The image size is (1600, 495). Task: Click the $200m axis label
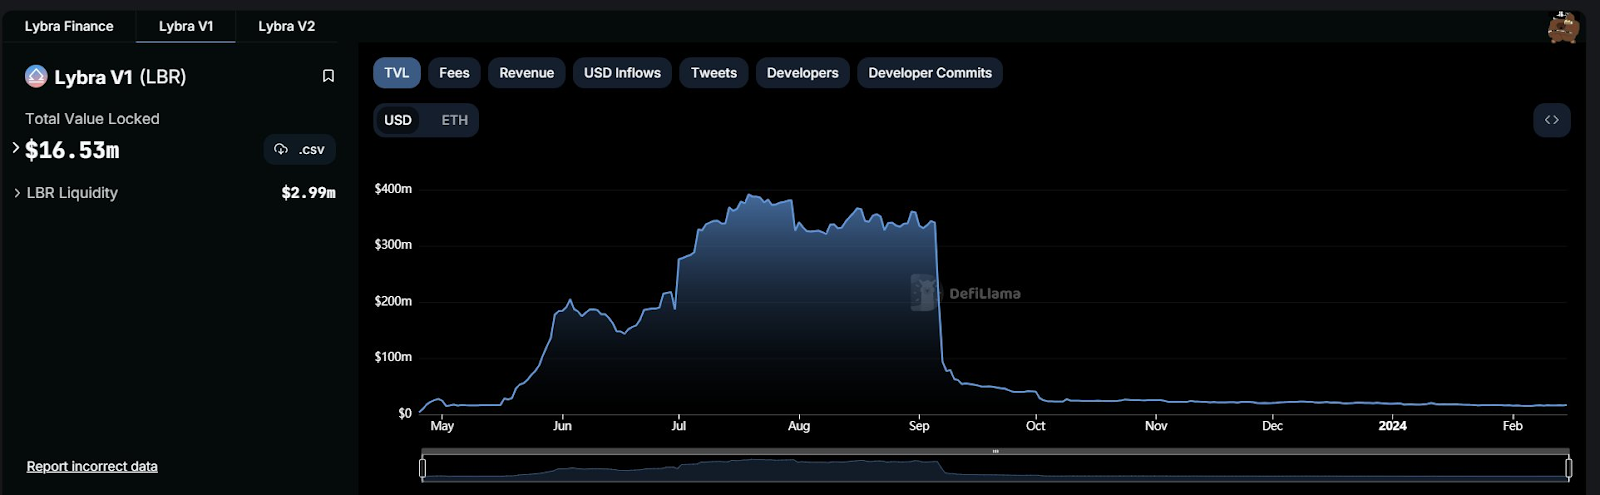coord(393,301)
